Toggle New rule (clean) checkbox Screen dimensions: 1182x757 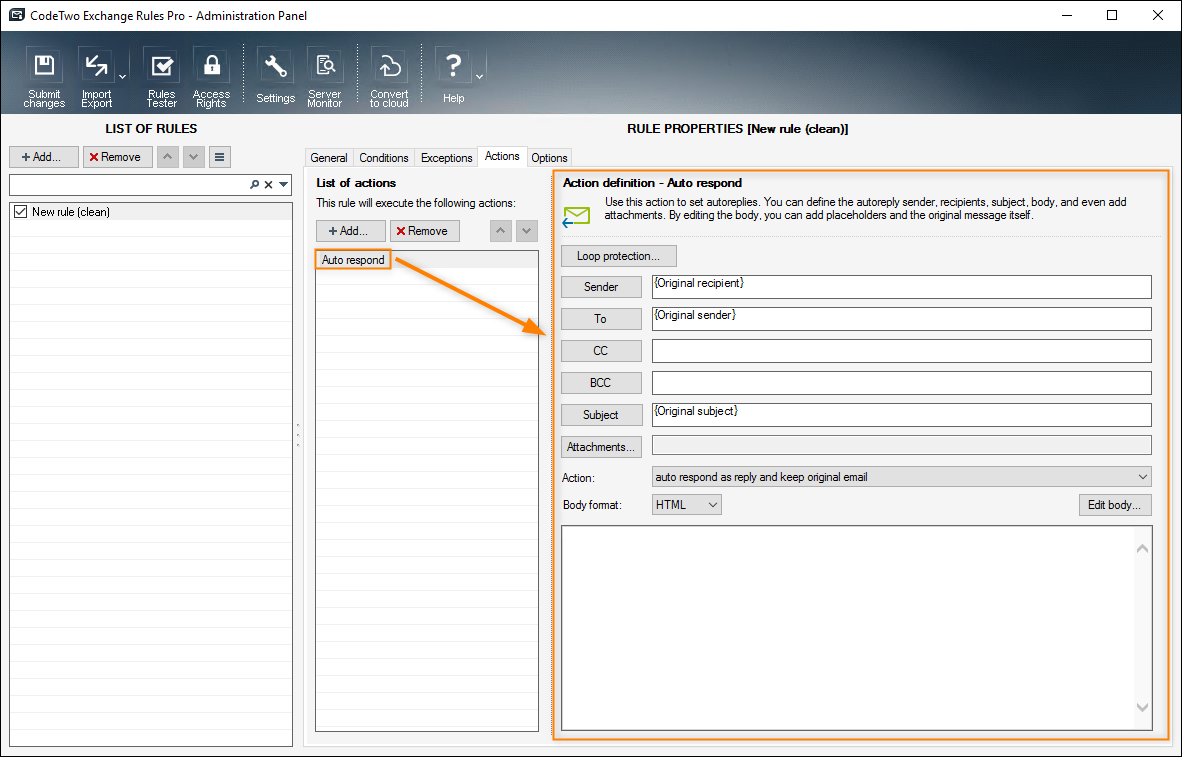pyautogui.click(x=20, y=212)
